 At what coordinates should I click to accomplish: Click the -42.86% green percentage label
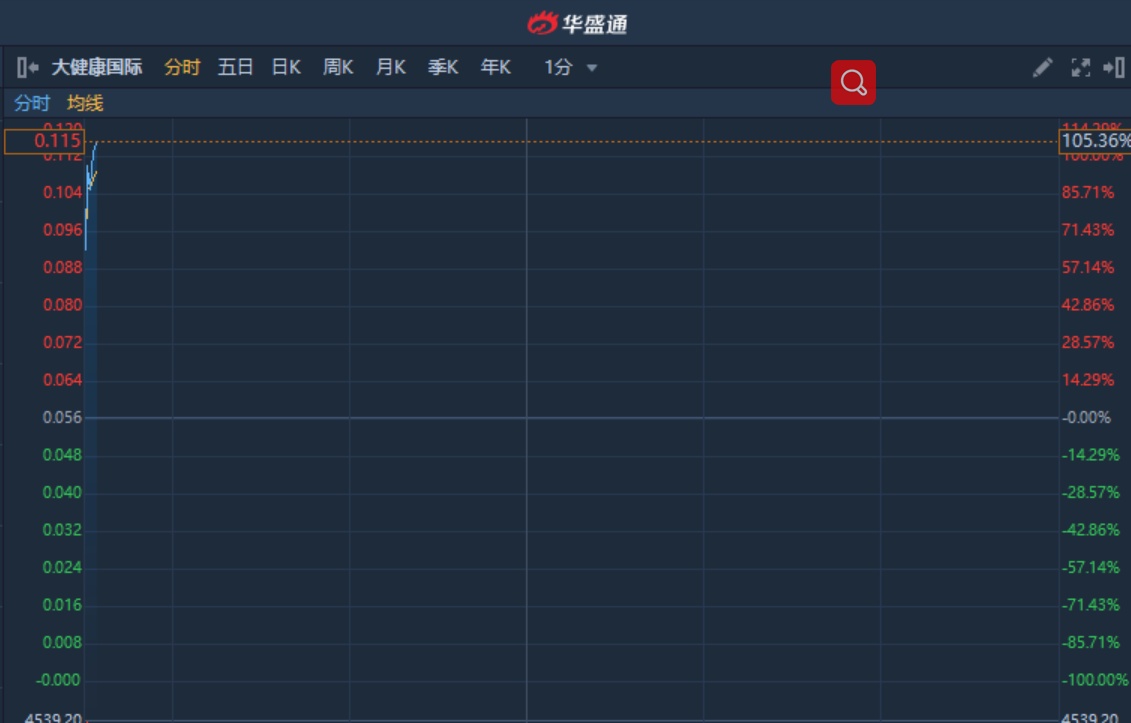click(1091, 530)
